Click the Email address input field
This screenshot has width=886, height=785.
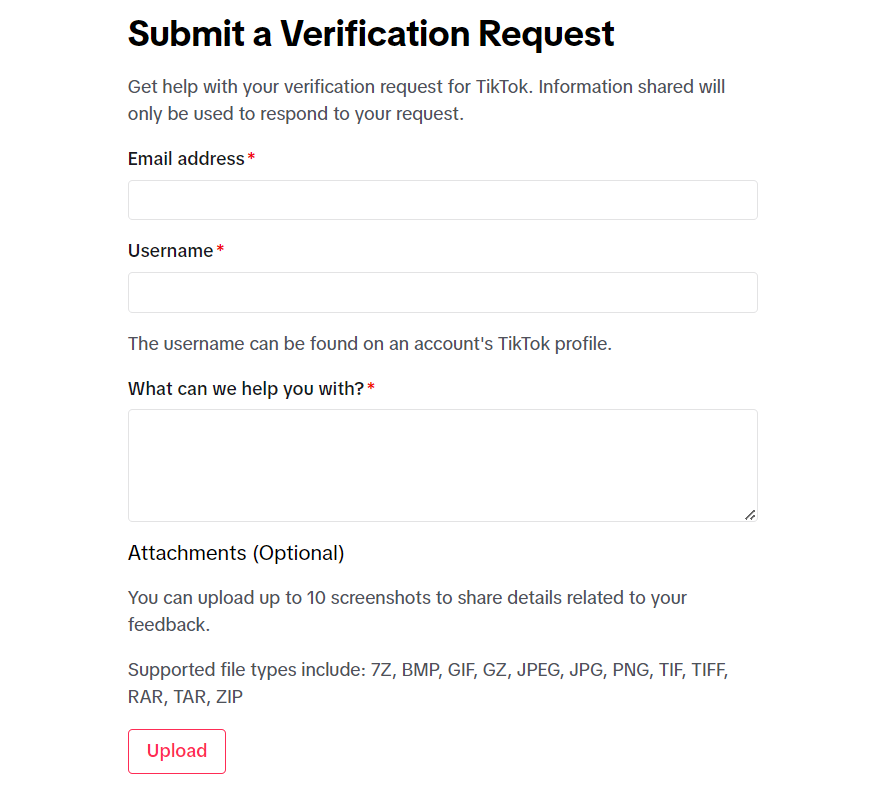[x=442, y=200]
